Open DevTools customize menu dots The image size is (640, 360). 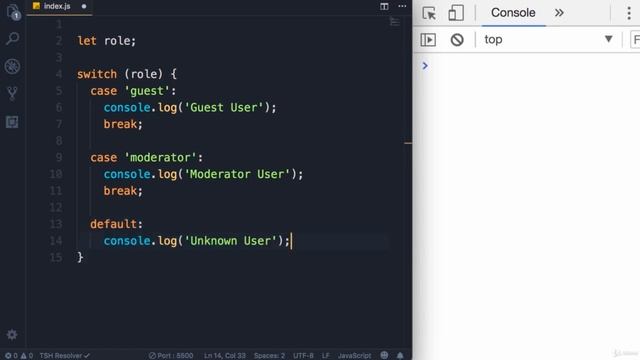pos(629,13)
